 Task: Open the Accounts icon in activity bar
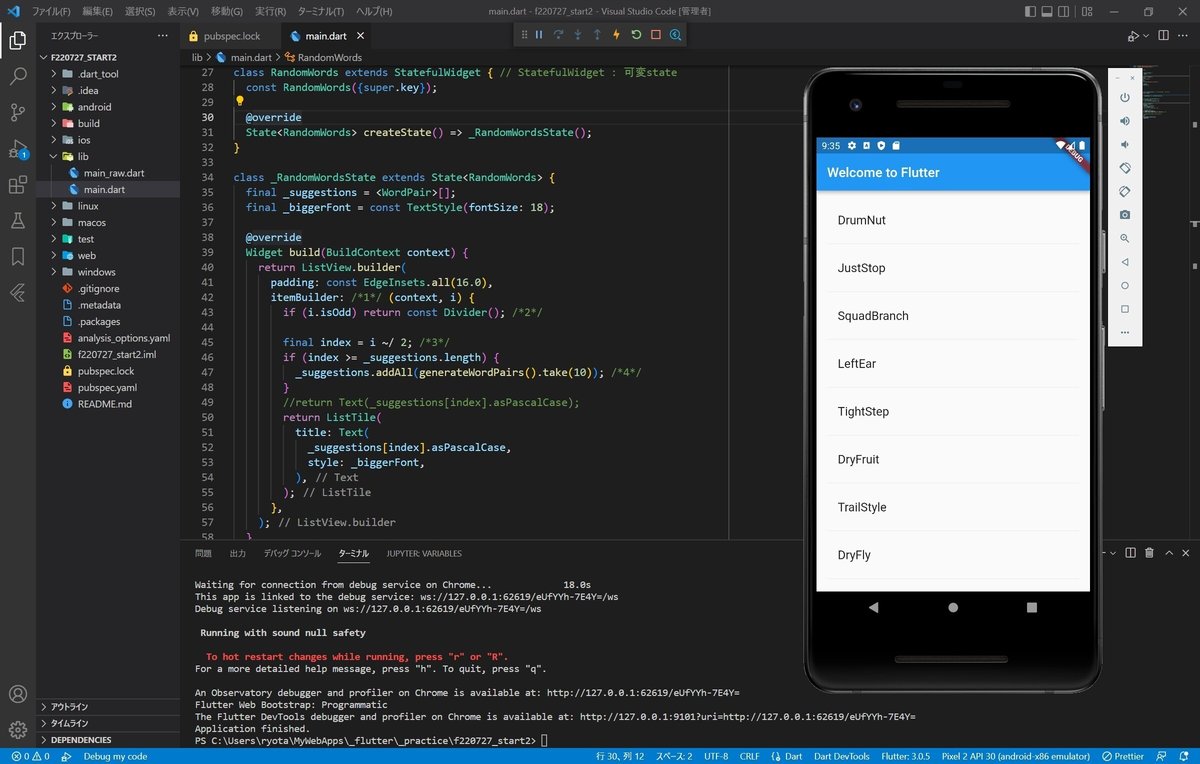(18, 694)
